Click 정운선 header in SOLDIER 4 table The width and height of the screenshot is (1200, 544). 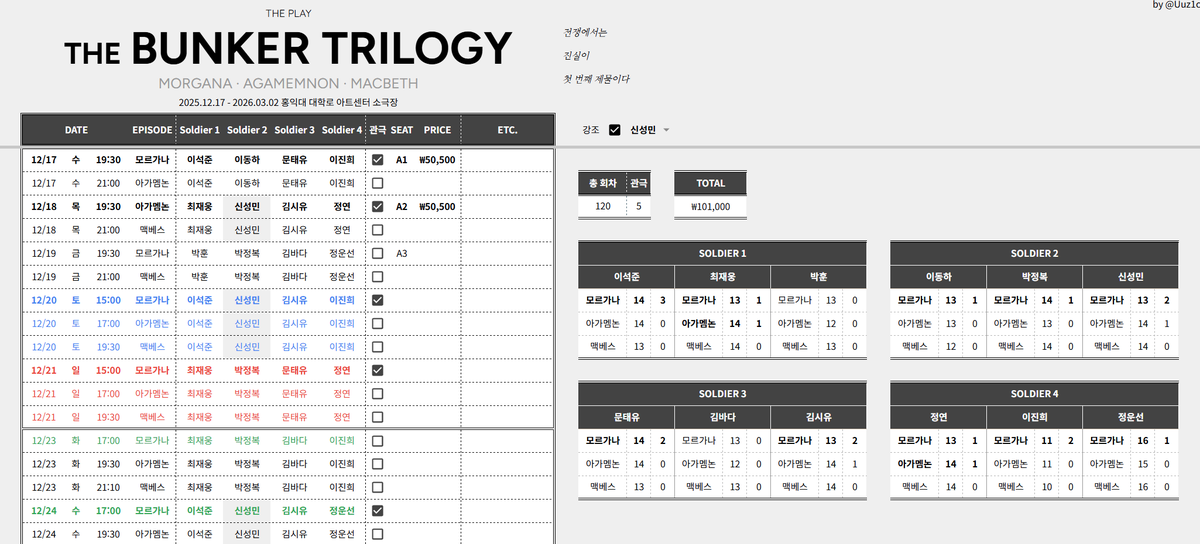(1131, 417)
